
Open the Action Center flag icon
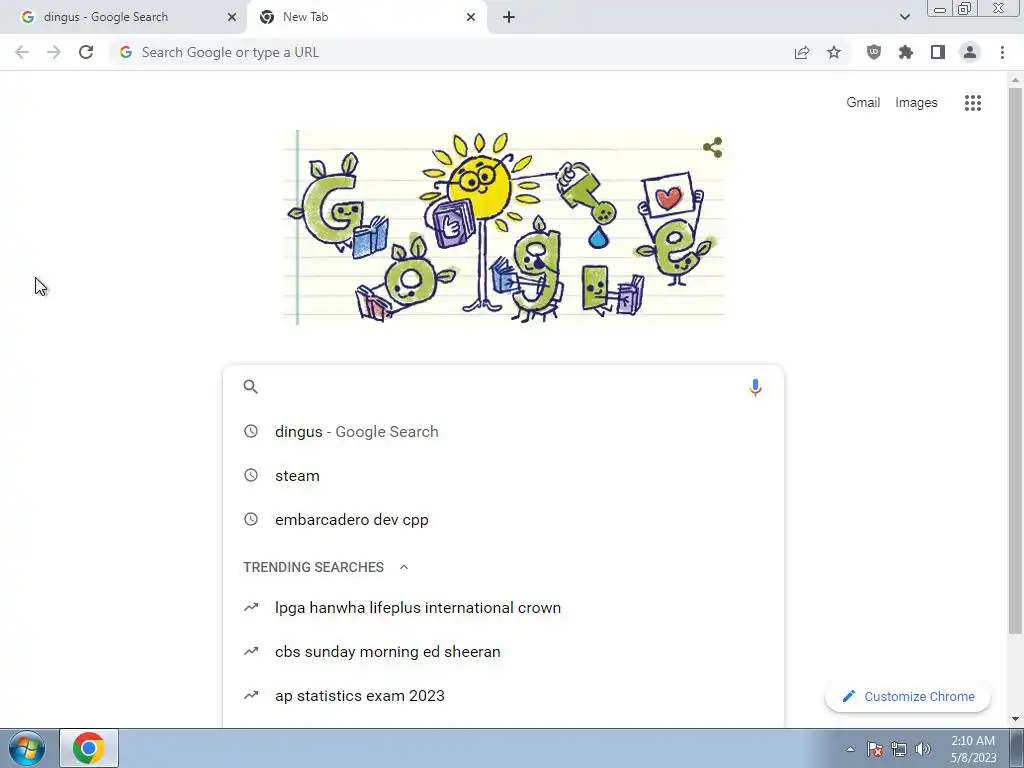click(875, 749)
